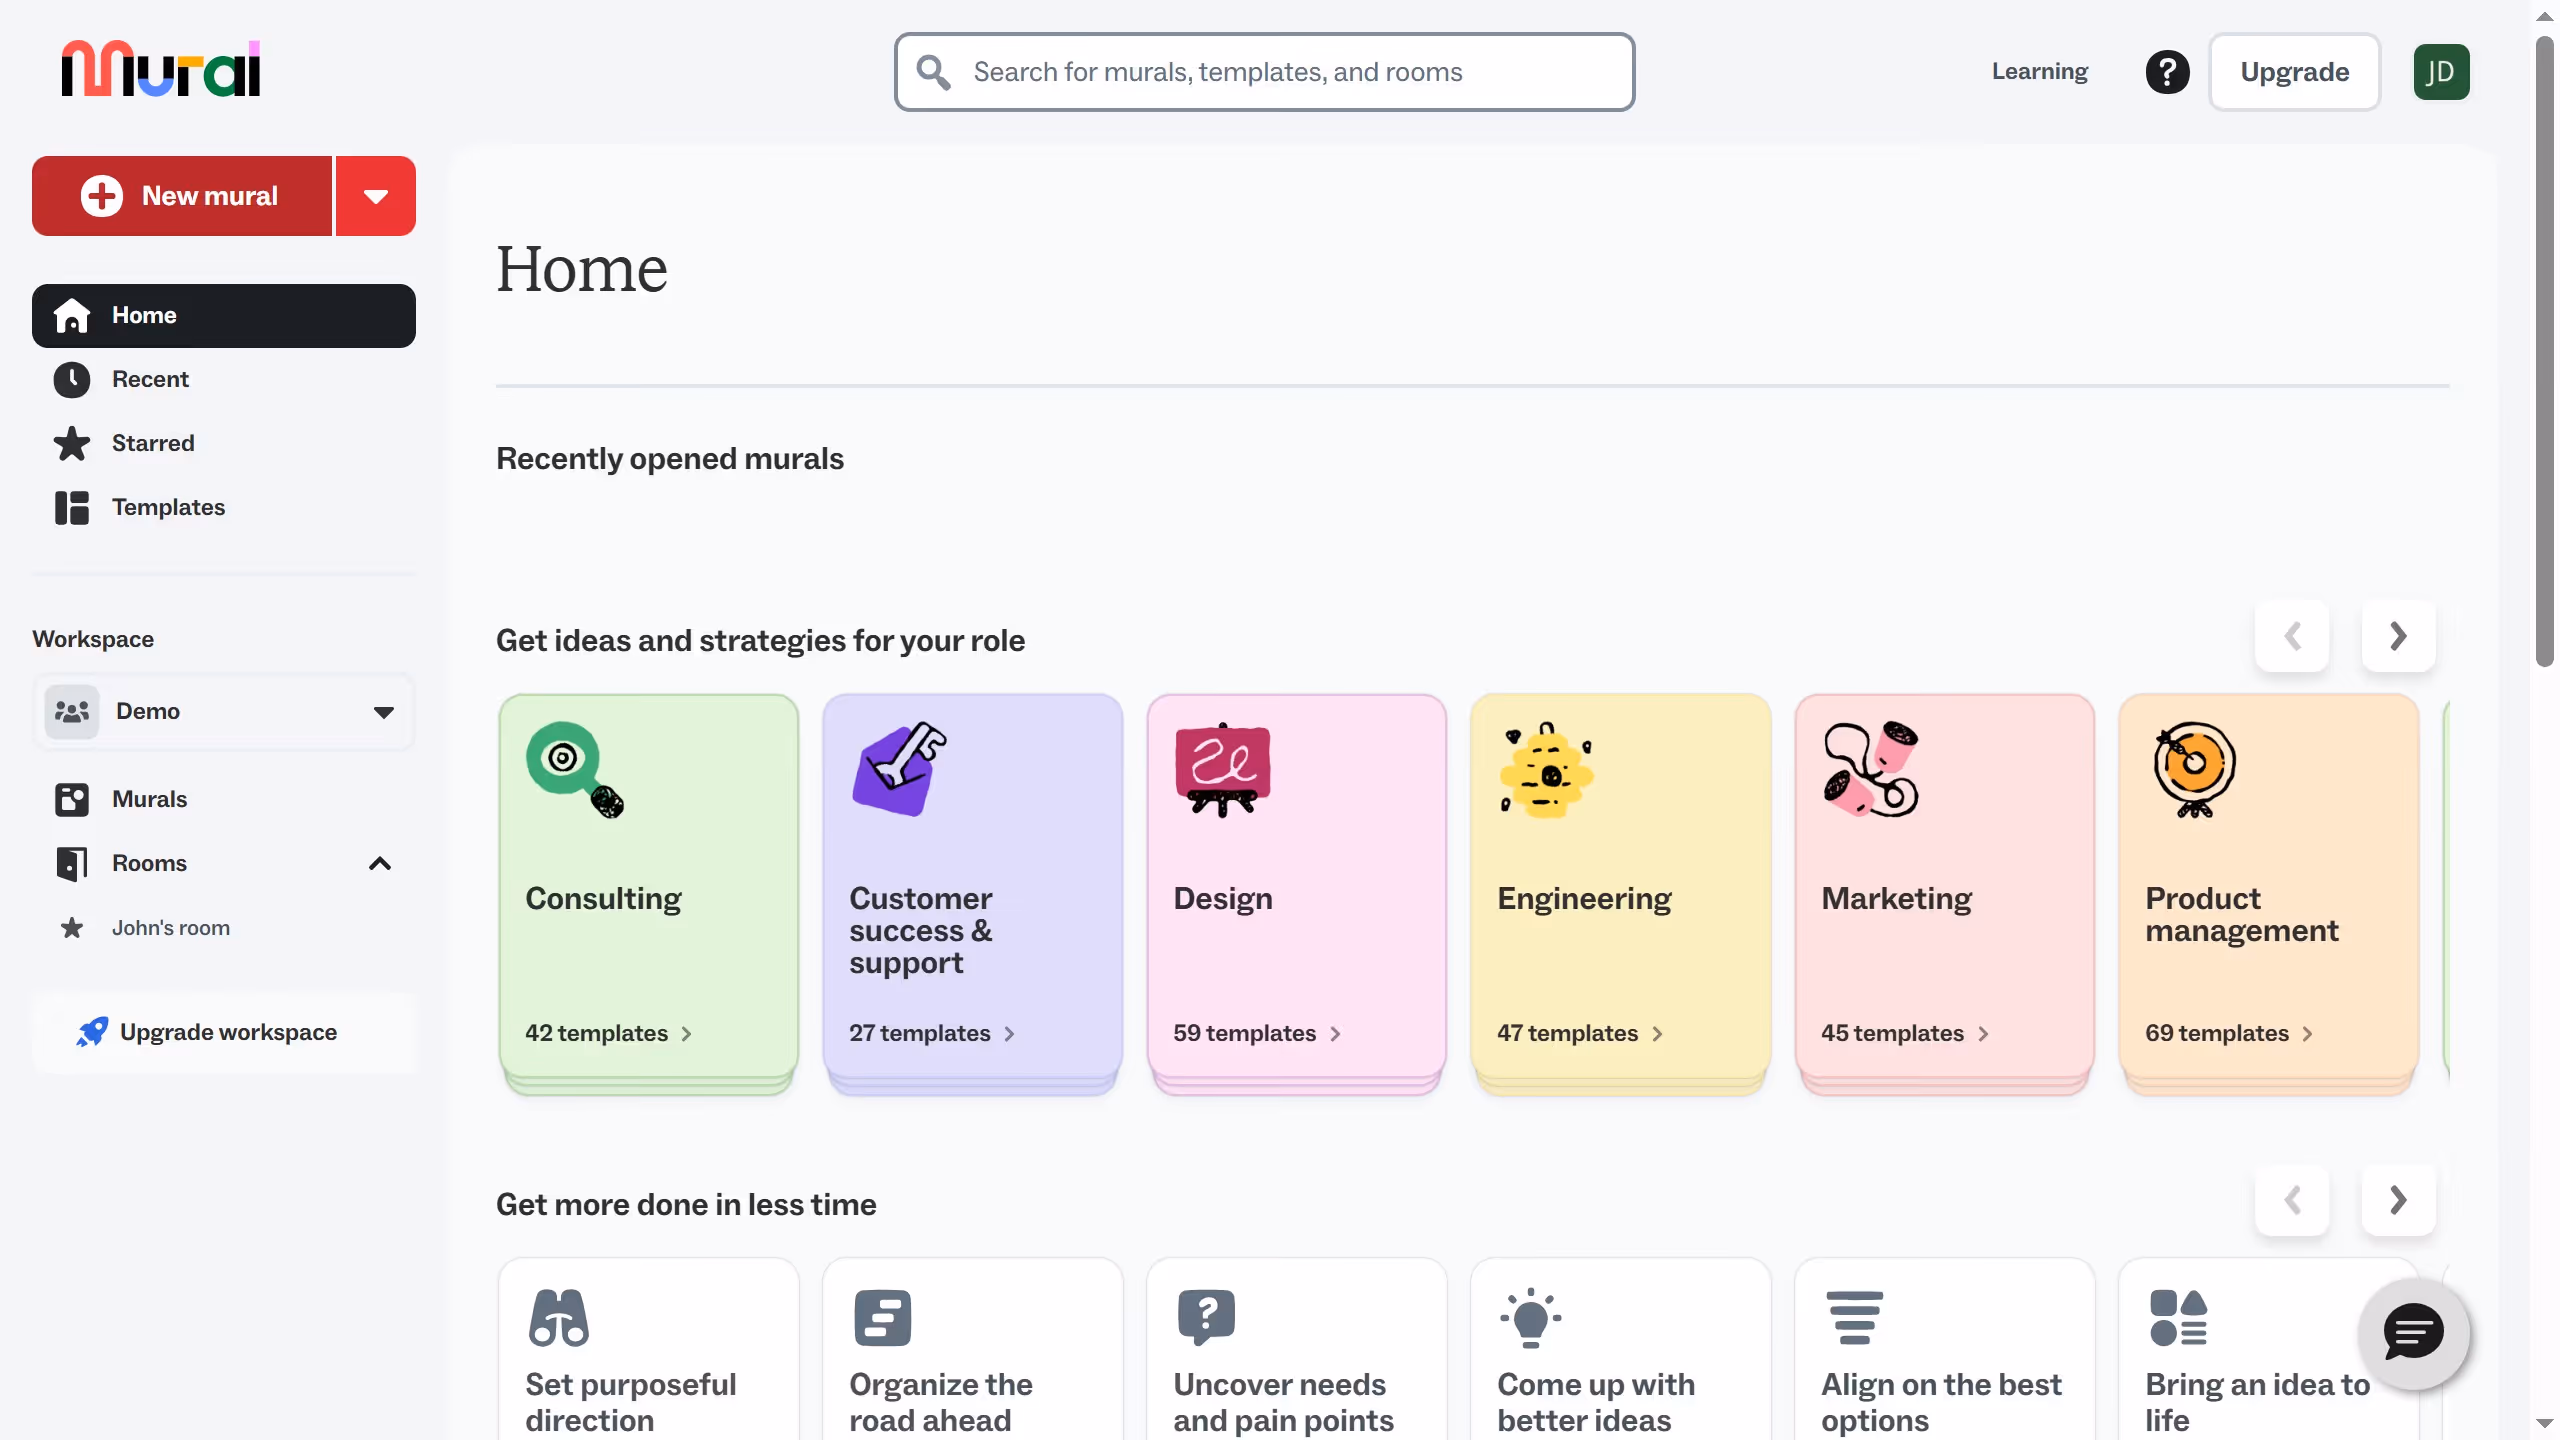This screenshot has height=1440, width=2560.
Task: Click the JD user avatar
Action: [x=2440, y=72]
